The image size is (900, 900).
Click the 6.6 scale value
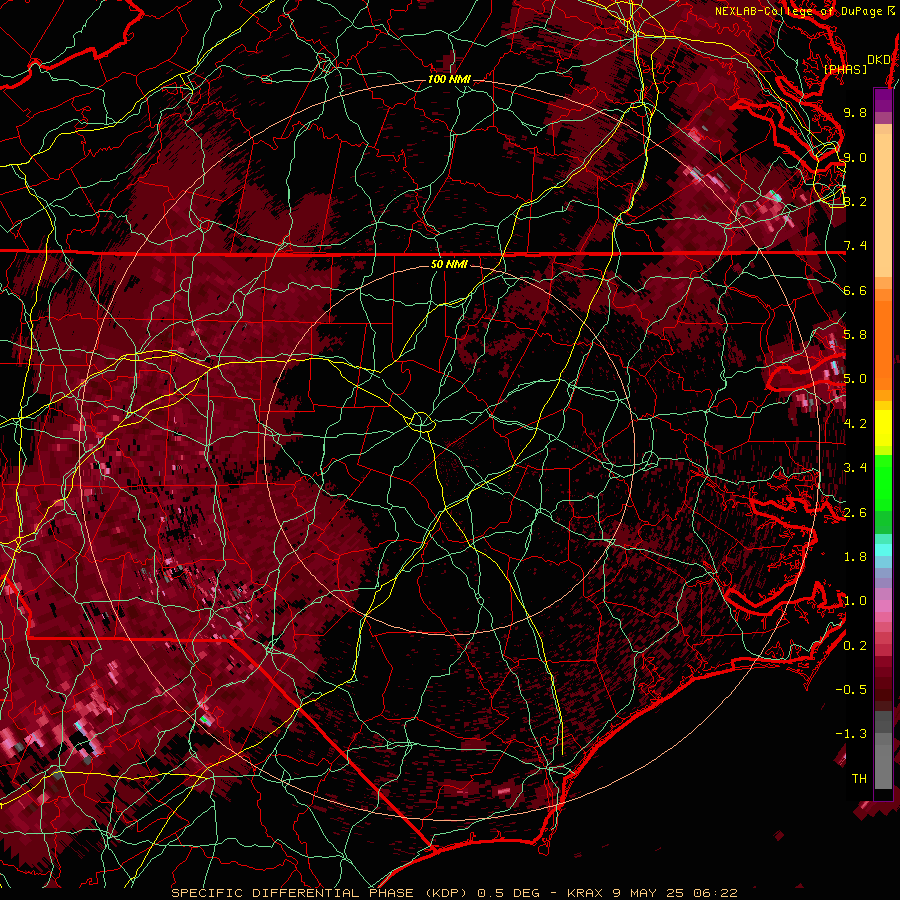(x=855, y=290)
